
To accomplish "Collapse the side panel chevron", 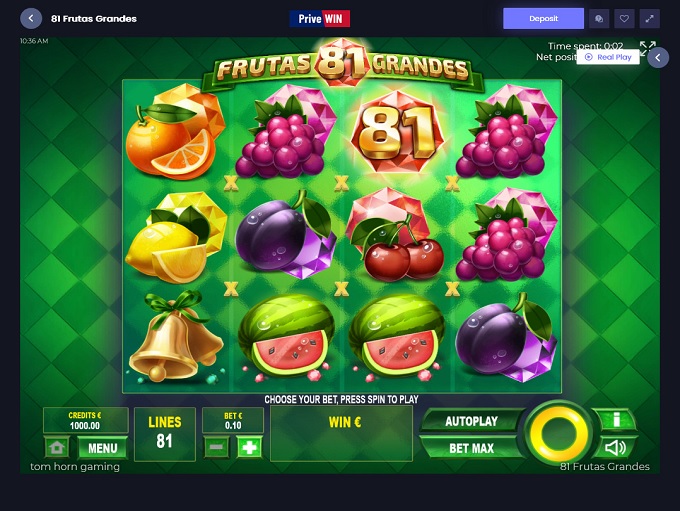I will point(658,57).
